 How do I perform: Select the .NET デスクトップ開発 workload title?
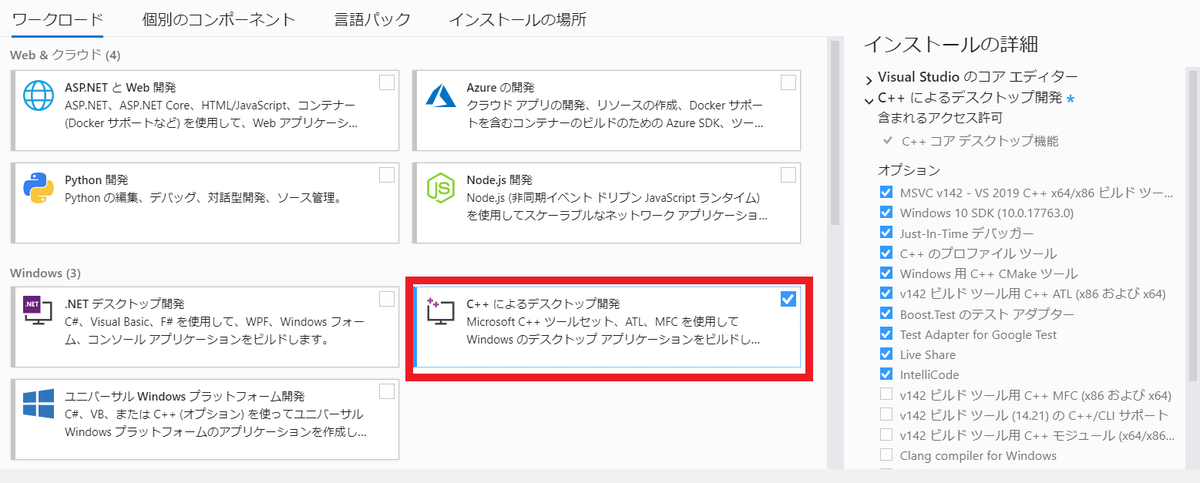pos(125,303)
